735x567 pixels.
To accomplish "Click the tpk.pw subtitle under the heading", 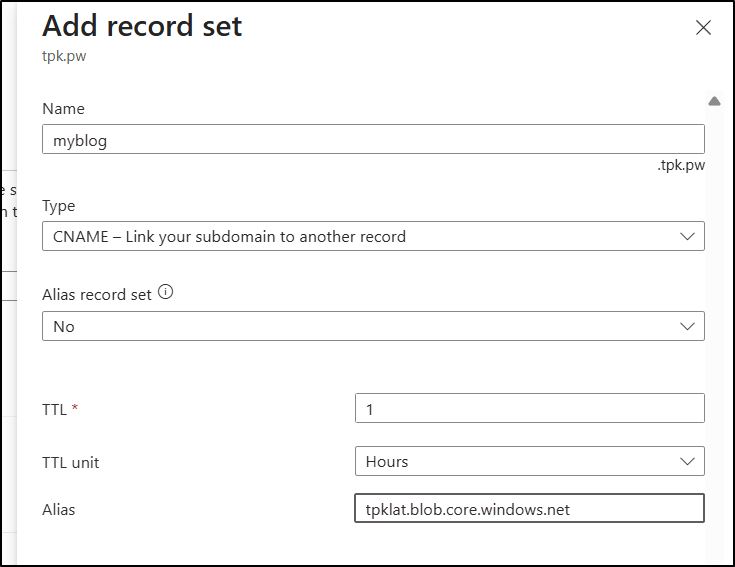I will tap(64, 56).
